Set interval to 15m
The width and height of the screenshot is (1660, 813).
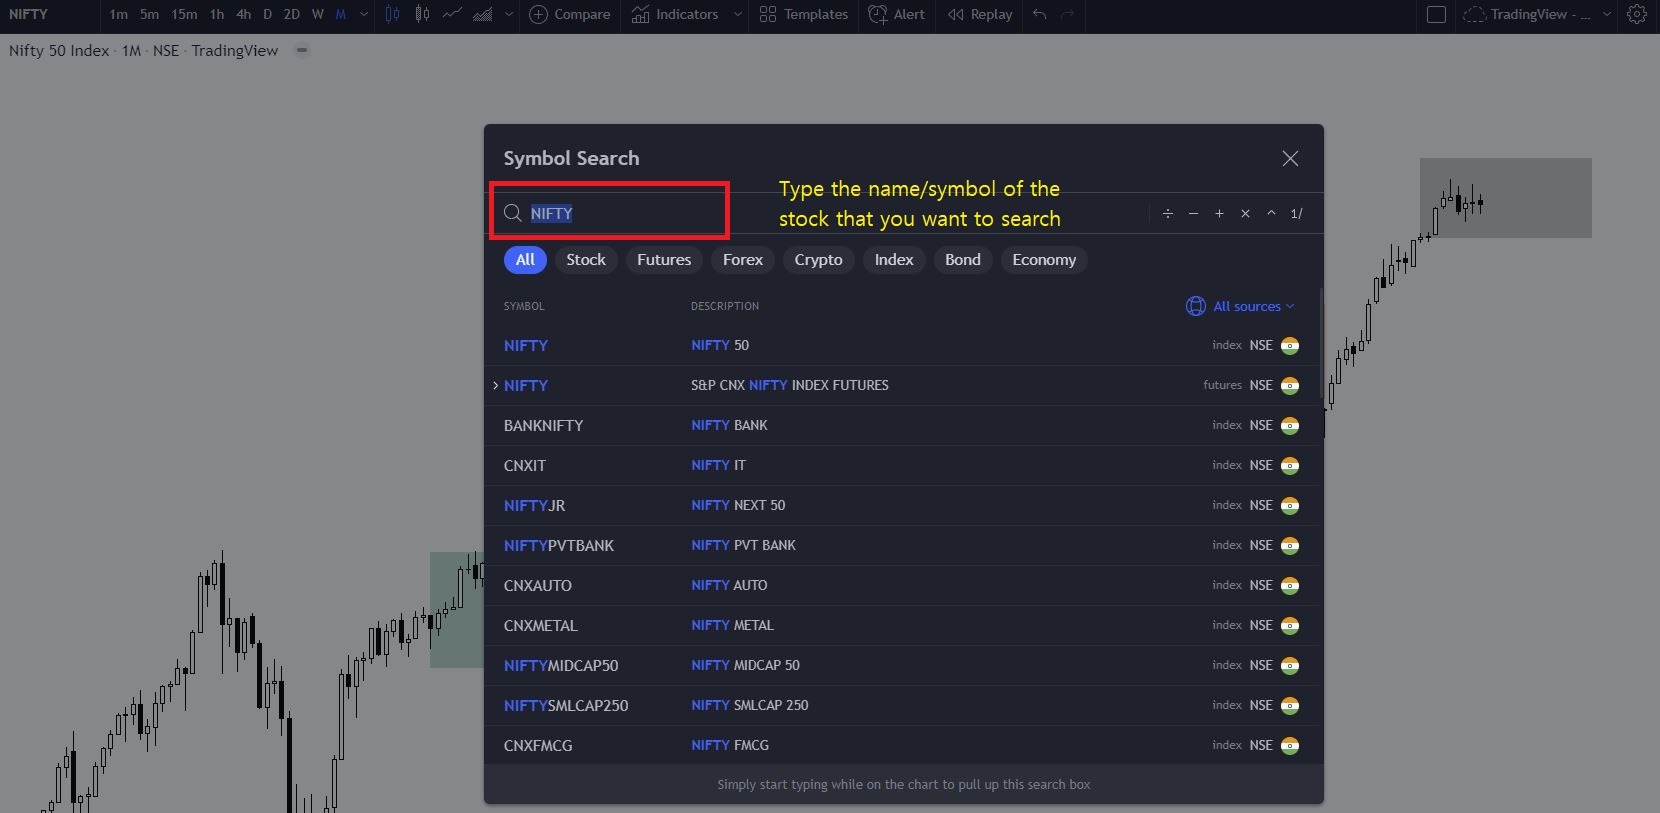184,14
